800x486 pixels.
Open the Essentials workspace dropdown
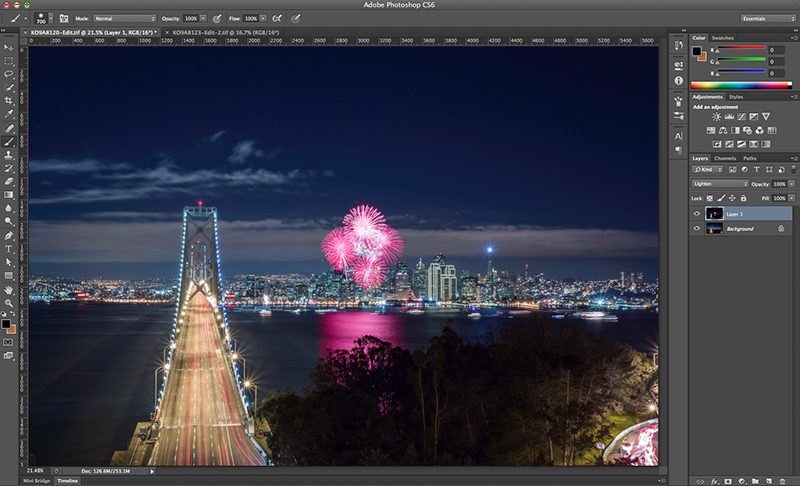click(x=767, y=18)
